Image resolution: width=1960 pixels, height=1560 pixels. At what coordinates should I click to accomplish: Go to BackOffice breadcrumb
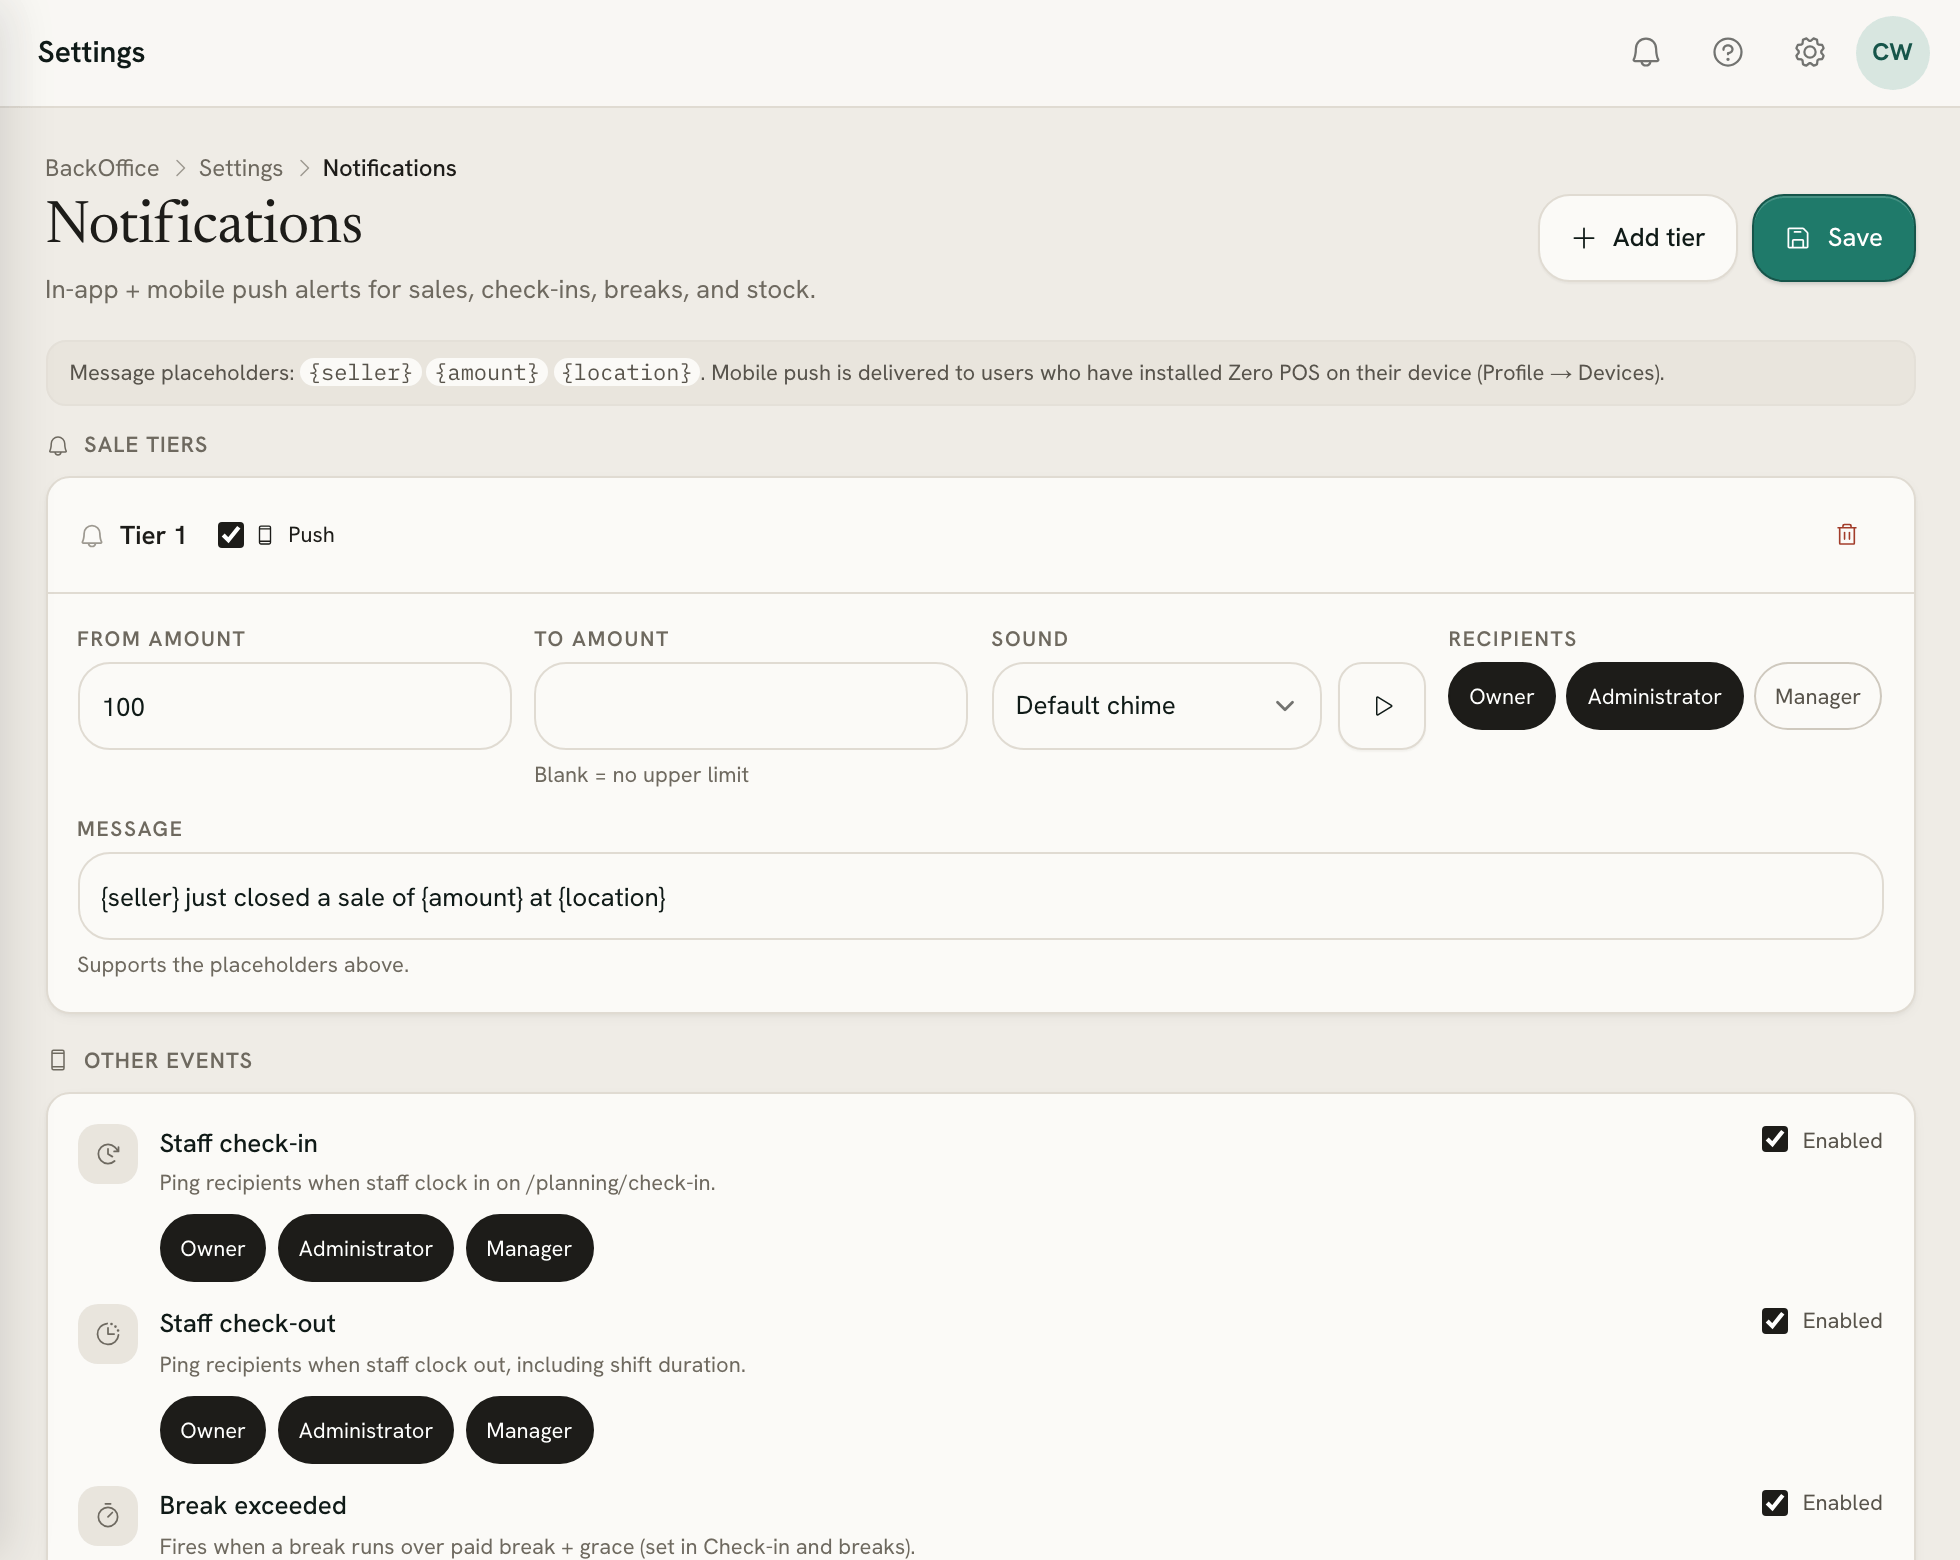click(102, 168)
